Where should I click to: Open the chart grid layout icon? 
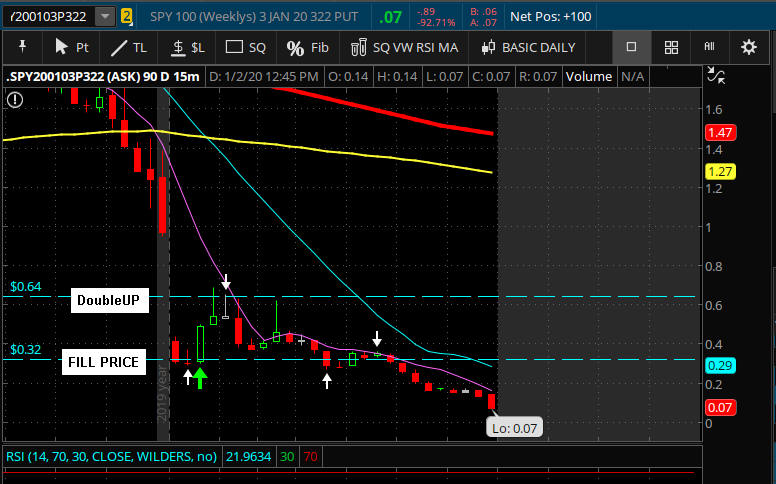coord(671,48)
